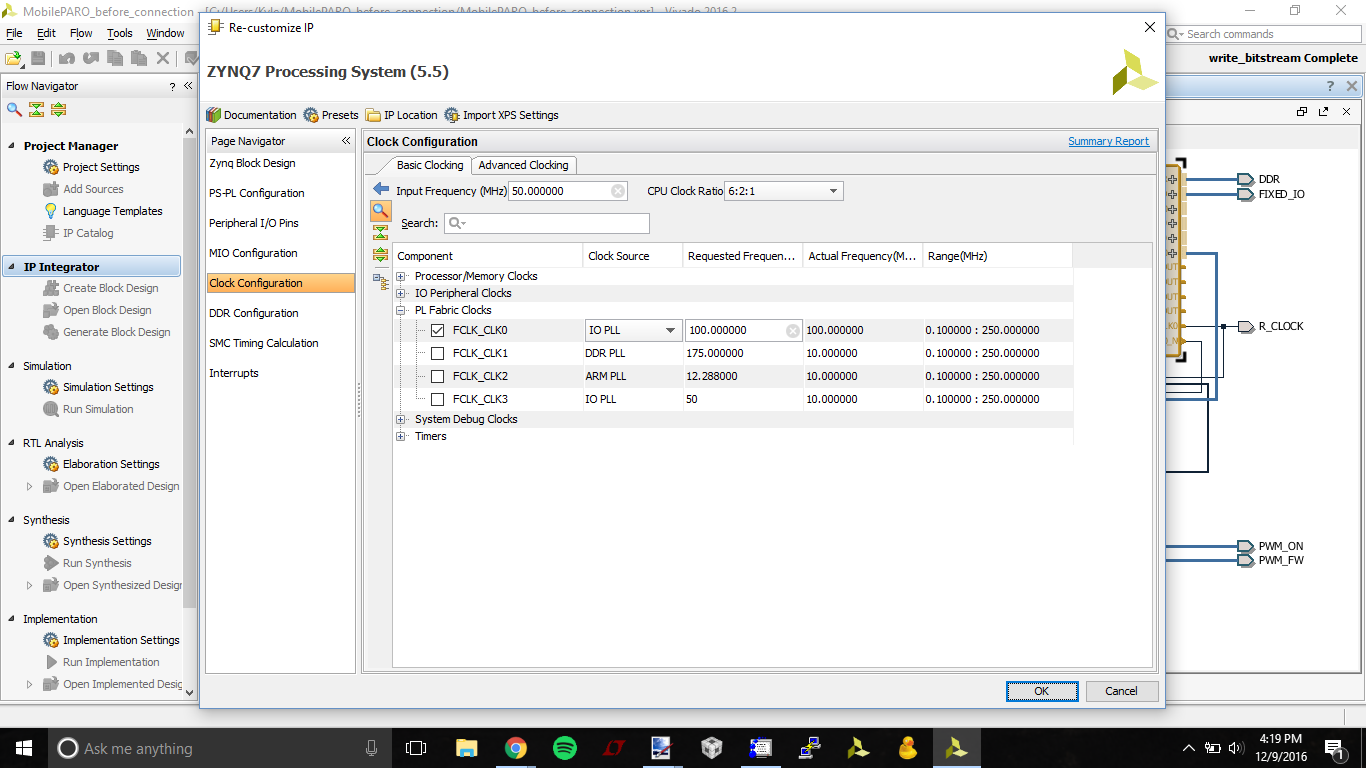Viewport: 1366px width, 768px height.
Task: Select MIO Configuration page
Action: pos(280,253)
